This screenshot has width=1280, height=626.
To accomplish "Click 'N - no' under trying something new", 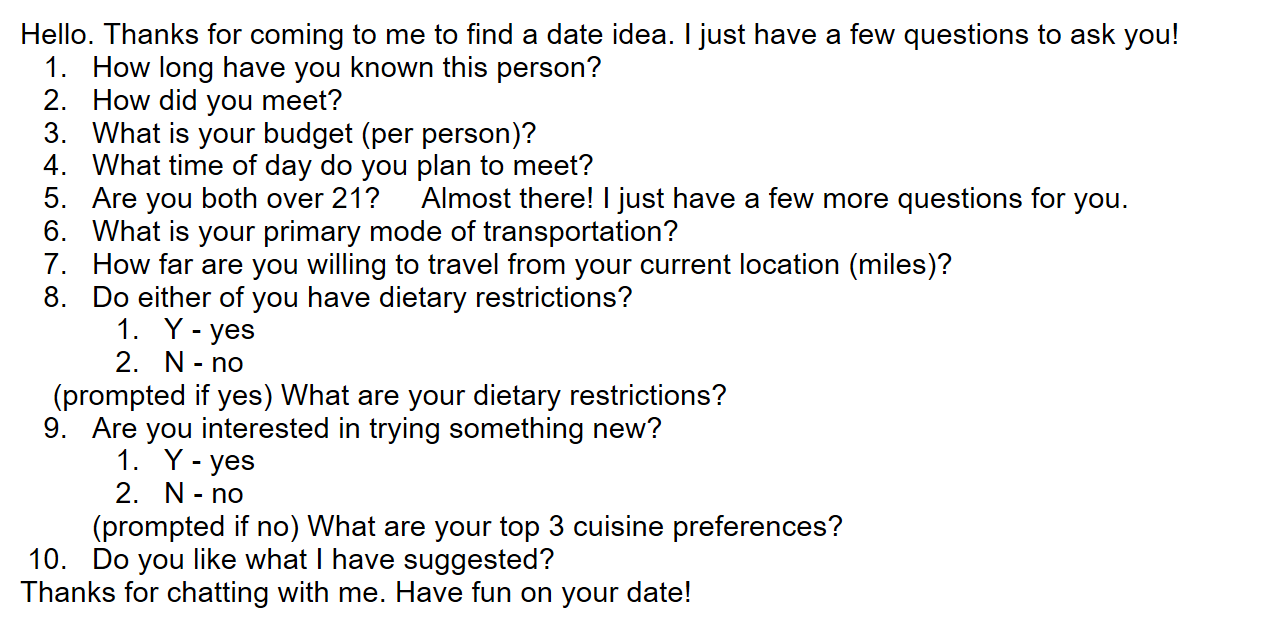I will pyautogui.click(x=204, y=494).
